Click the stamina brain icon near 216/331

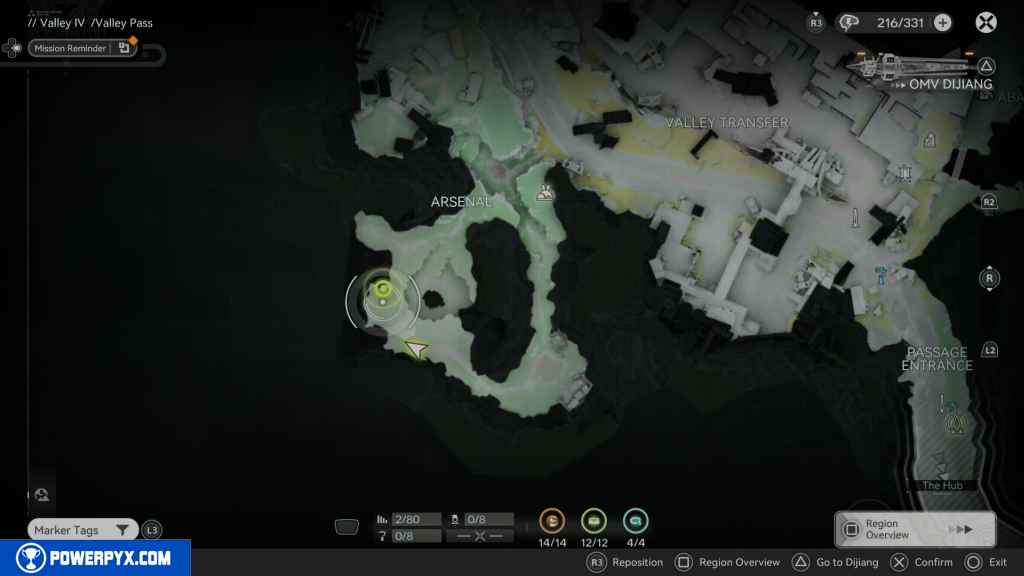(x=850, y=22)
